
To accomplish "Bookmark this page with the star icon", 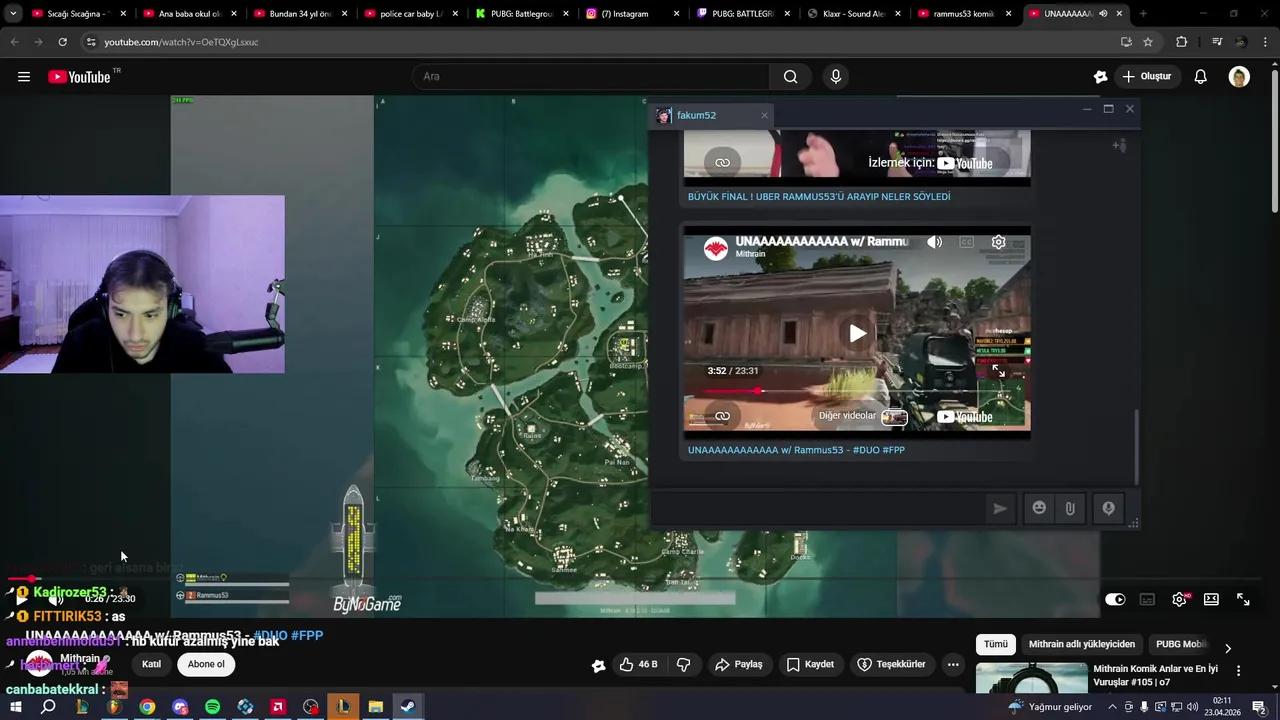I will coord(1148,42).
